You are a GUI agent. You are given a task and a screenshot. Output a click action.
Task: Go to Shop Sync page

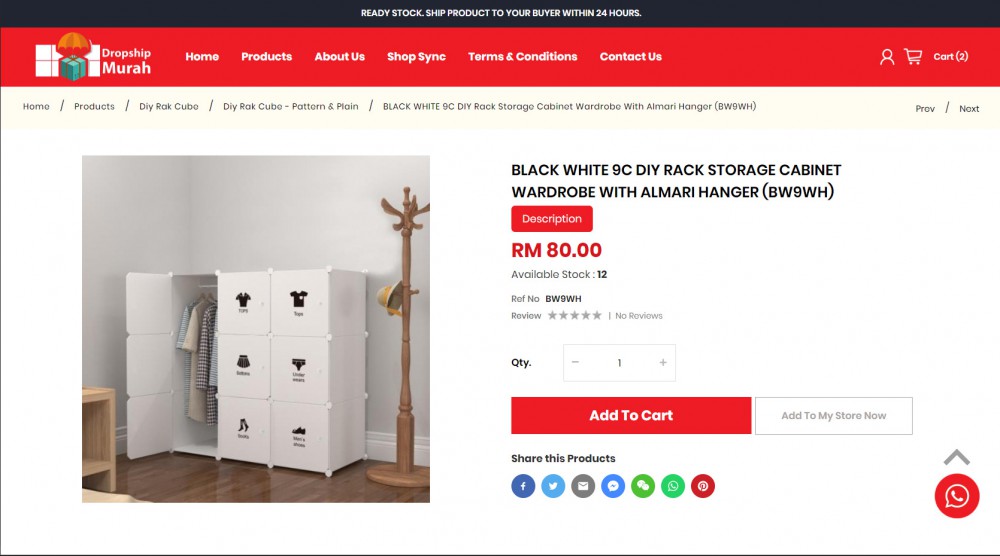(416, 56)
